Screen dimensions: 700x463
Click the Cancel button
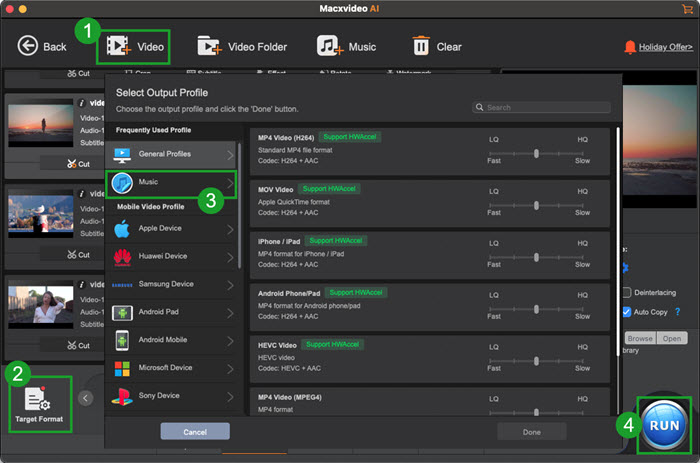coord(195,432)
